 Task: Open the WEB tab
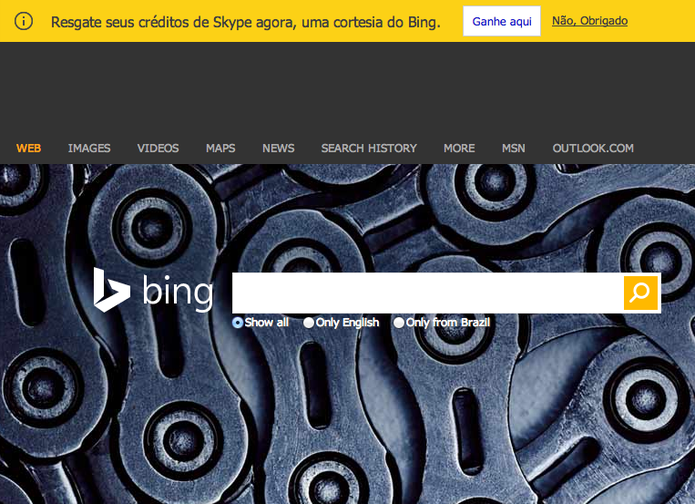(x=29, y=148)
